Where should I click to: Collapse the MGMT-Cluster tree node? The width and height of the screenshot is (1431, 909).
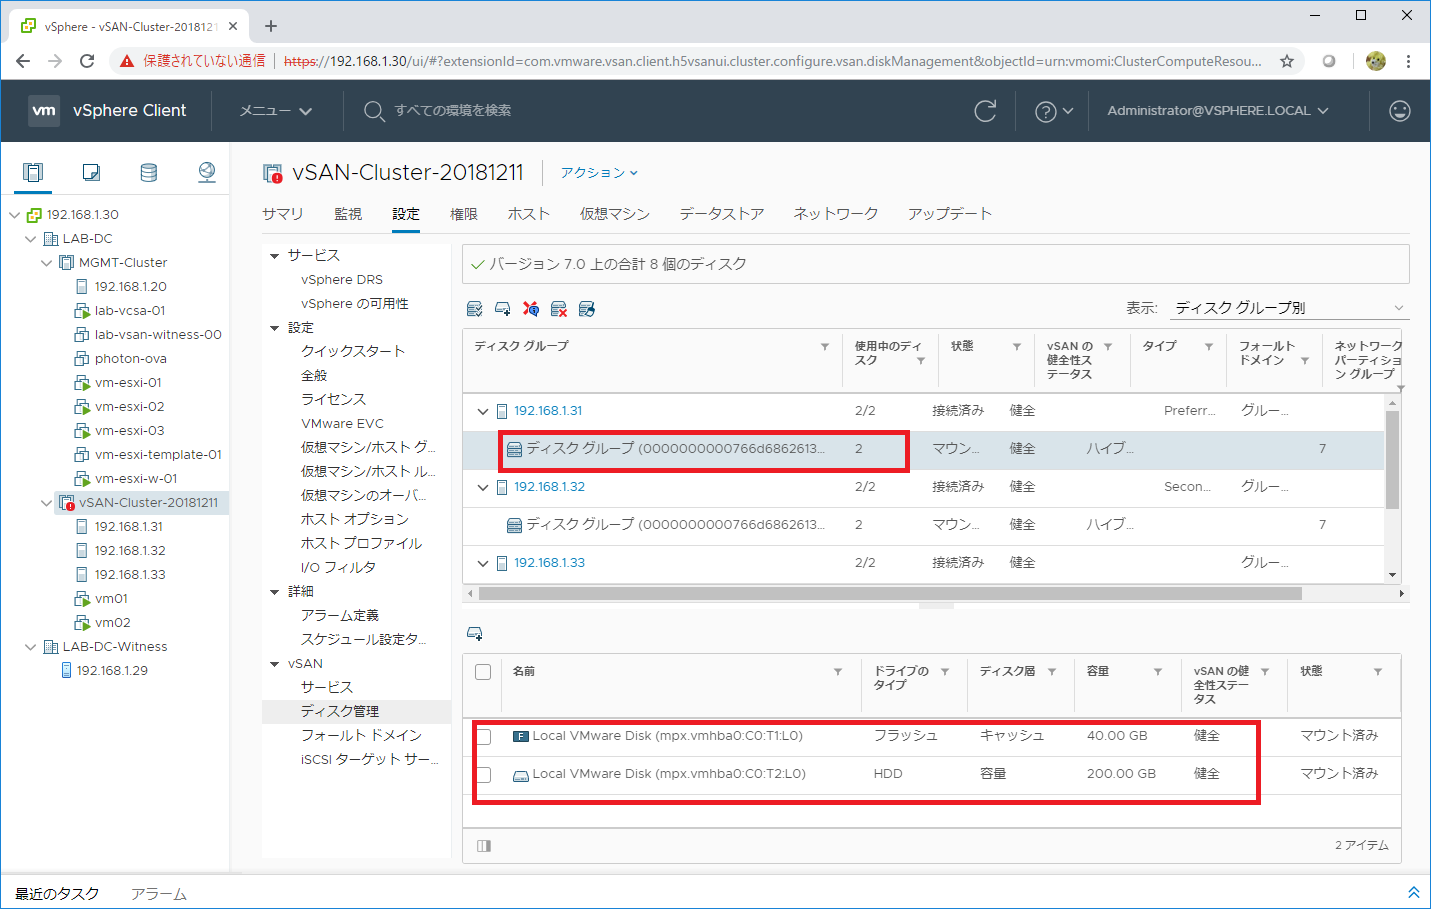46,263
